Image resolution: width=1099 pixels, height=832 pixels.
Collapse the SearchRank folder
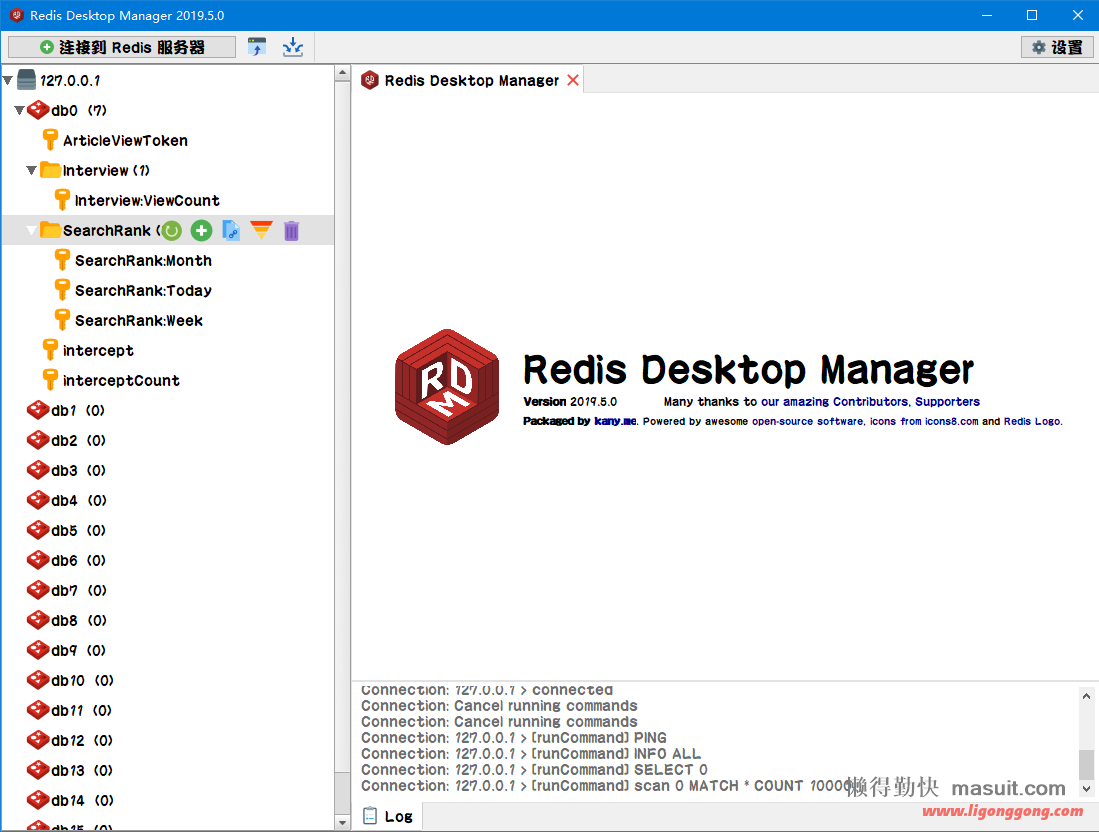tap(32, 230)
